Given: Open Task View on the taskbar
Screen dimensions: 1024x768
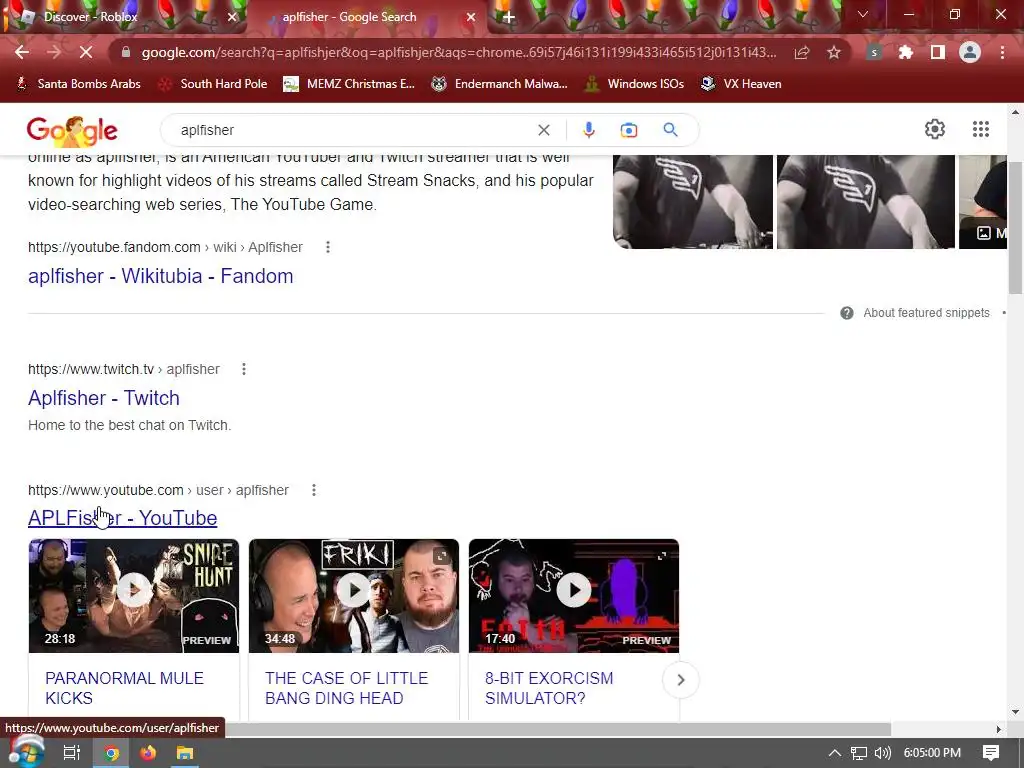Looking at the screenshot, I should tap(71, 753).
